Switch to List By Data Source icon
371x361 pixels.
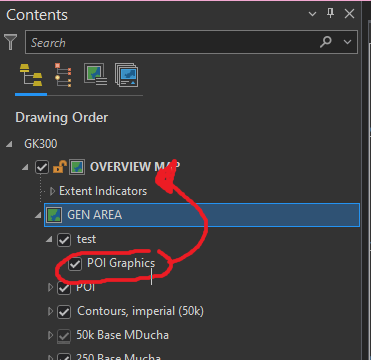tap(63, 75)
